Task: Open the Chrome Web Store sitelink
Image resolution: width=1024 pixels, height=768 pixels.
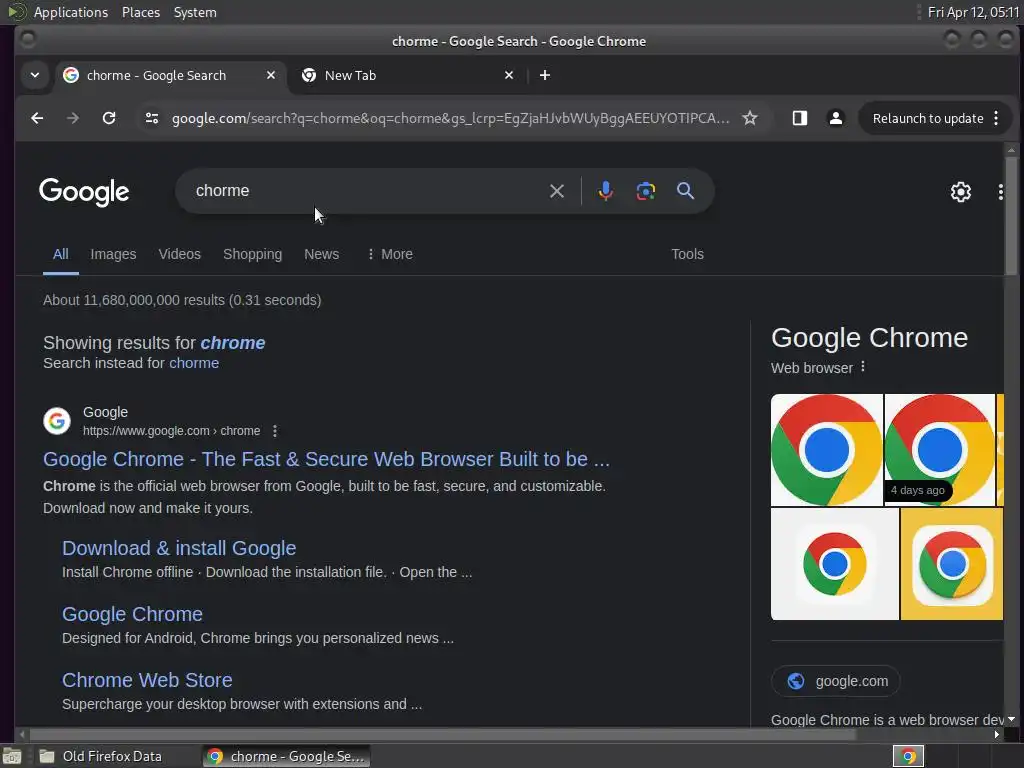Action: click(147, 680)
